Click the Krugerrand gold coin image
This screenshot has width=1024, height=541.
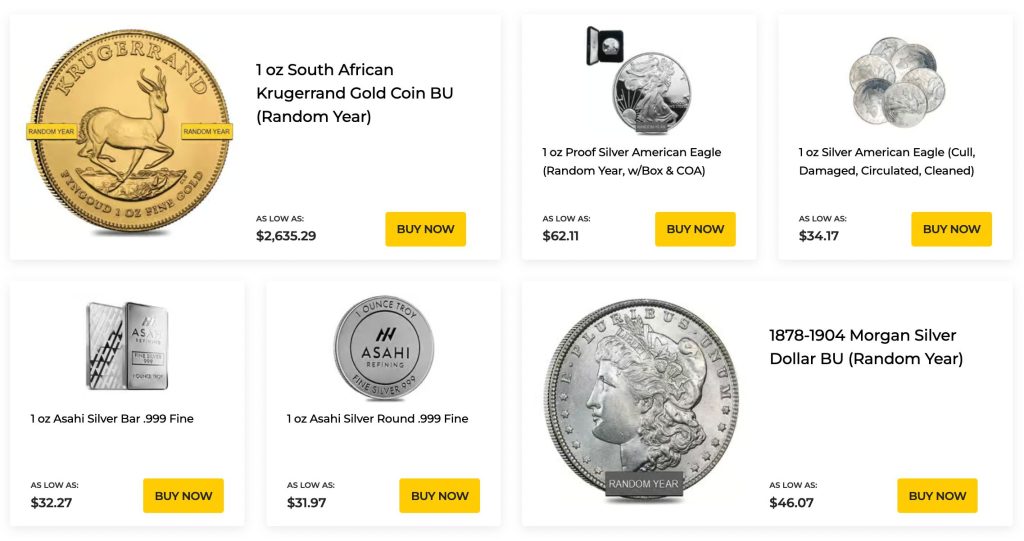(129, 133)
